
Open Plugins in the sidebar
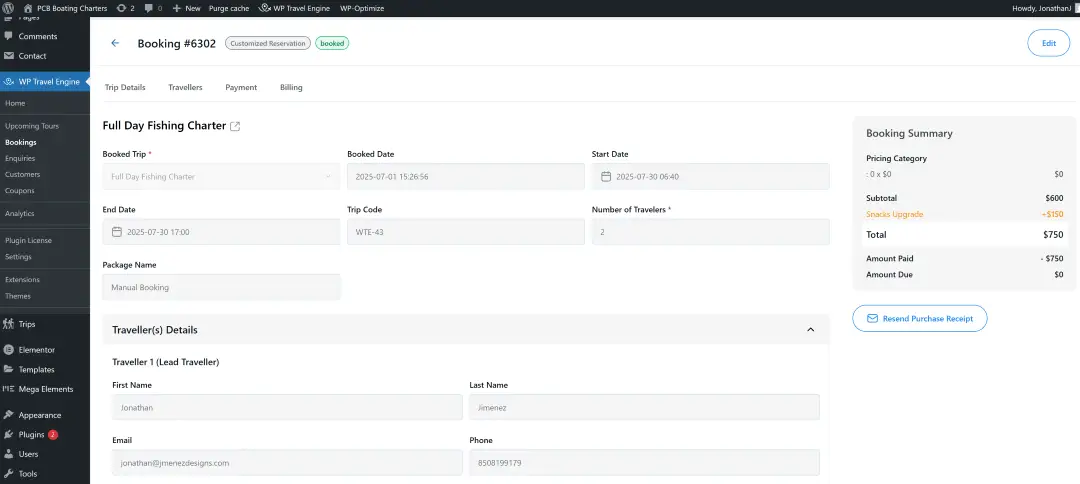tap(32, 435)
